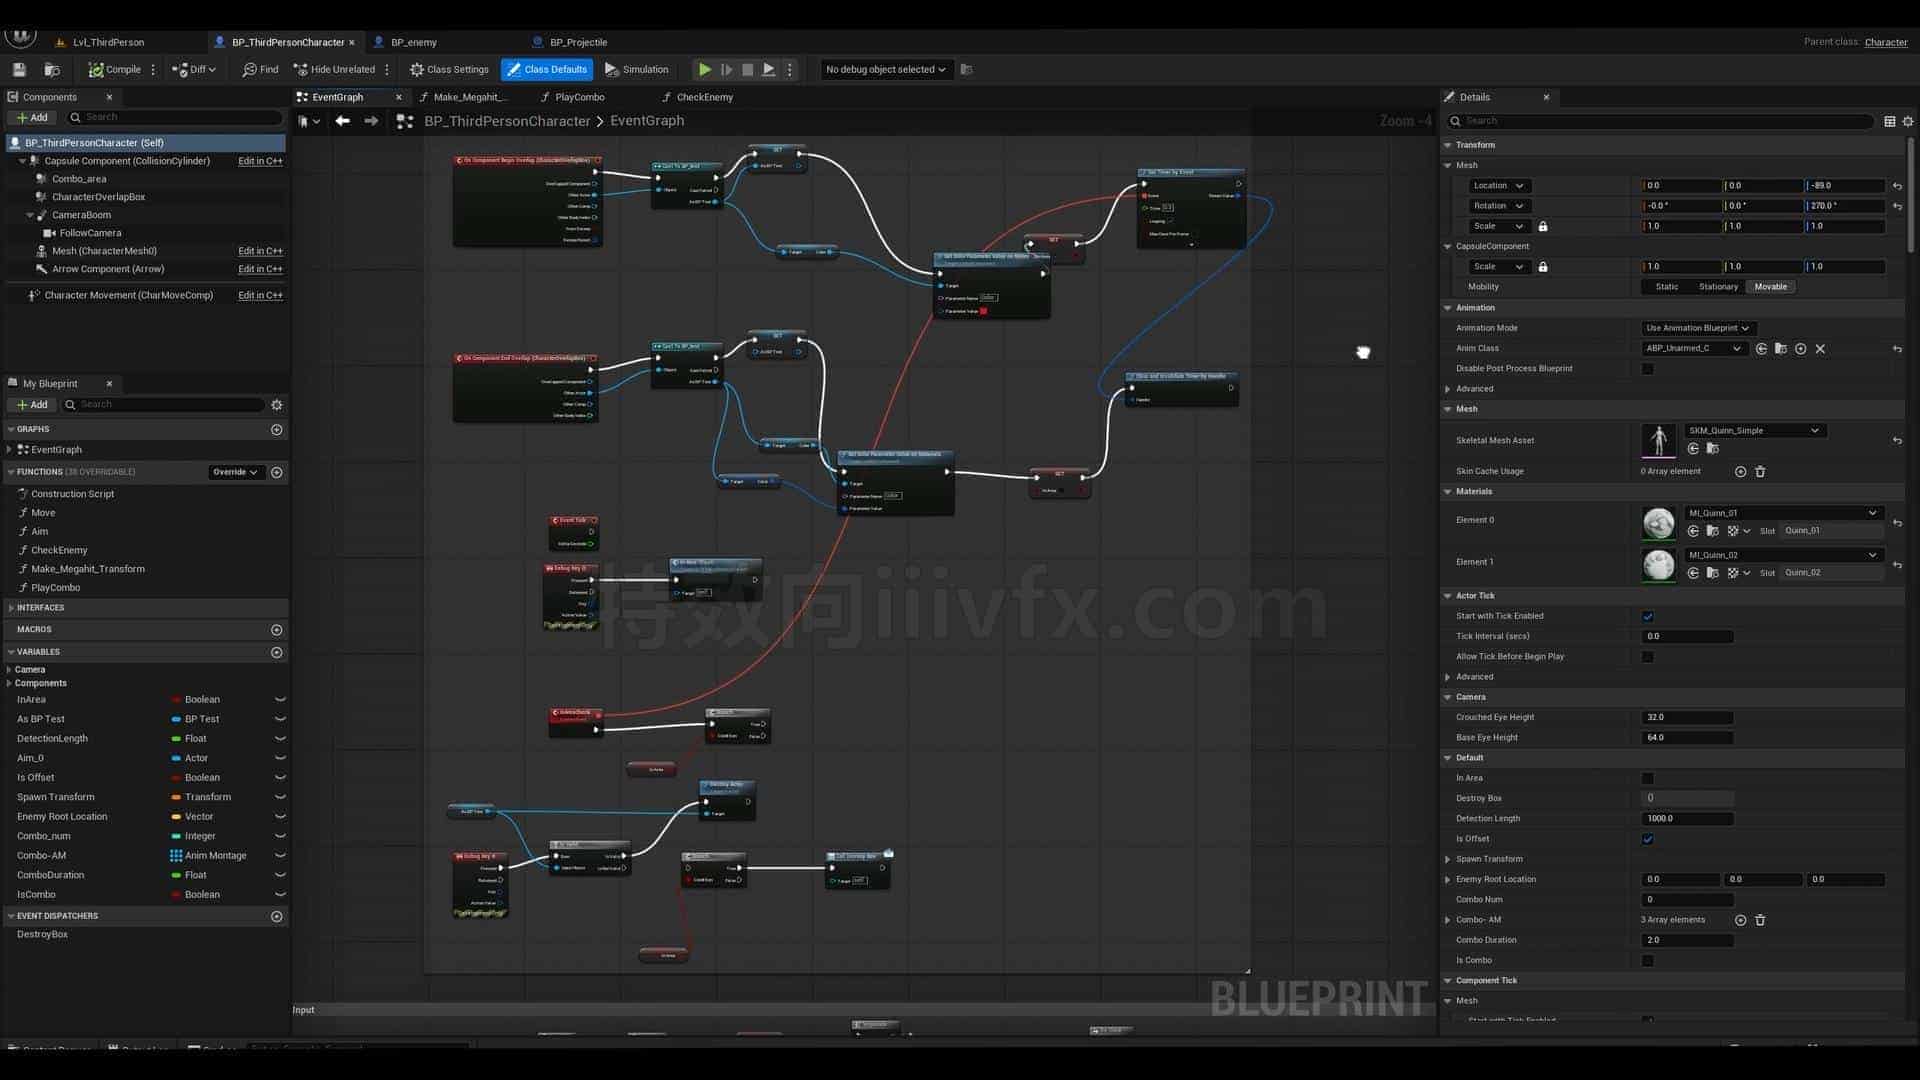Click the Save blueprint icon in the toolbar
1920x1080 pixels.
point(19,69)
